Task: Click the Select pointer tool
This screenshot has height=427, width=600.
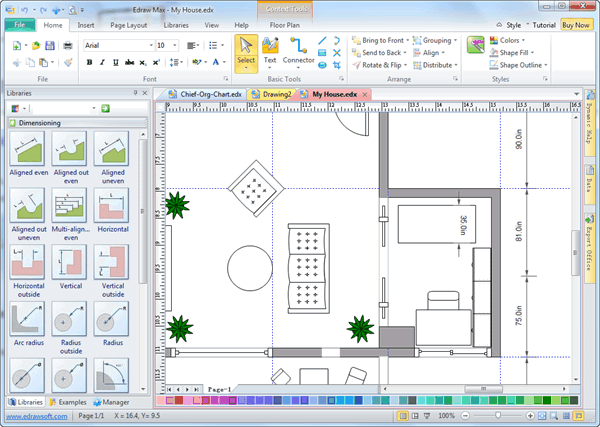Action: point(245,50)
